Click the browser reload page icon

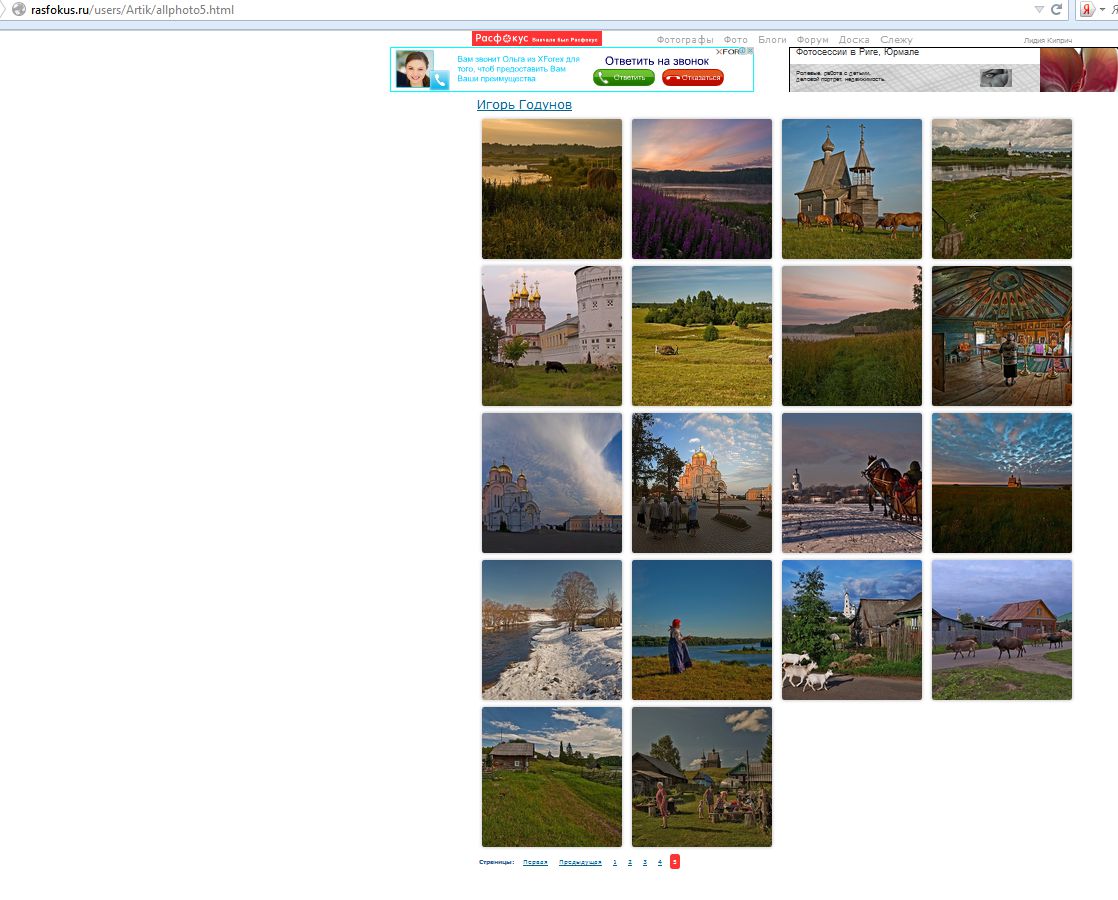coord(1056,9)
